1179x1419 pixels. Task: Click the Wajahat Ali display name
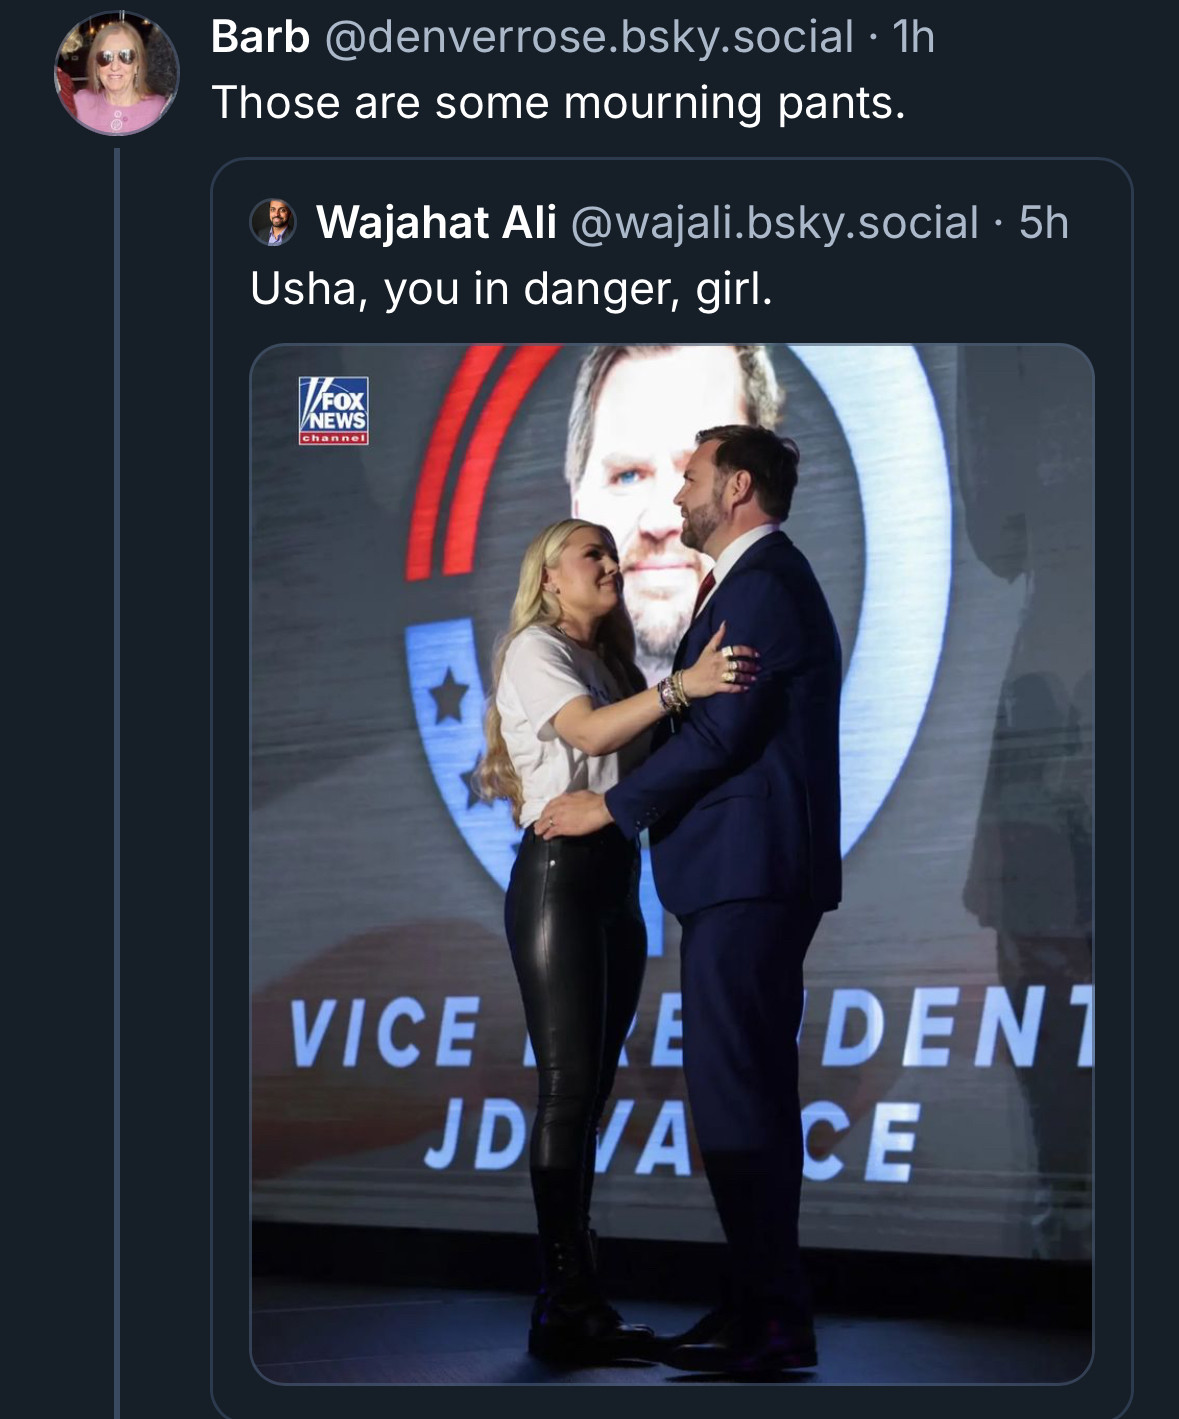pyautogui.click(x=436, y=223)
